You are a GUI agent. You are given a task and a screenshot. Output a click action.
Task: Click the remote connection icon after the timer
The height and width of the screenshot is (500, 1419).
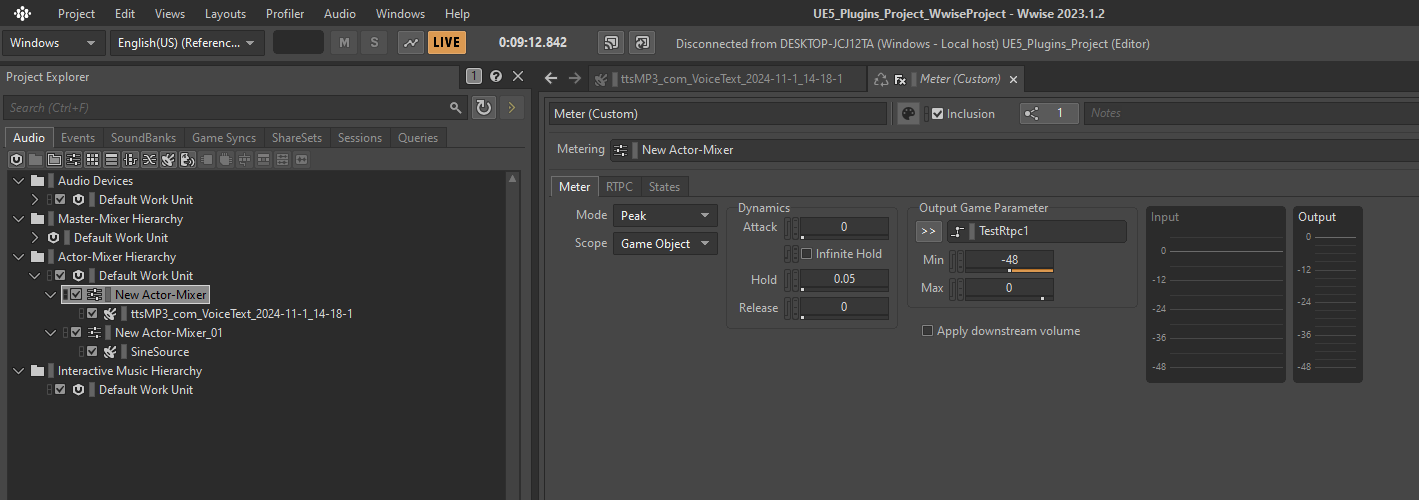610,43
